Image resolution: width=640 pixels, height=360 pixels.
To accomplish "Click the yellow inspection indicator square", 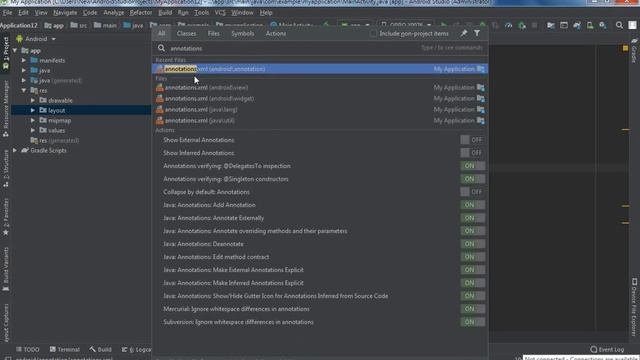I will (625, 48).
